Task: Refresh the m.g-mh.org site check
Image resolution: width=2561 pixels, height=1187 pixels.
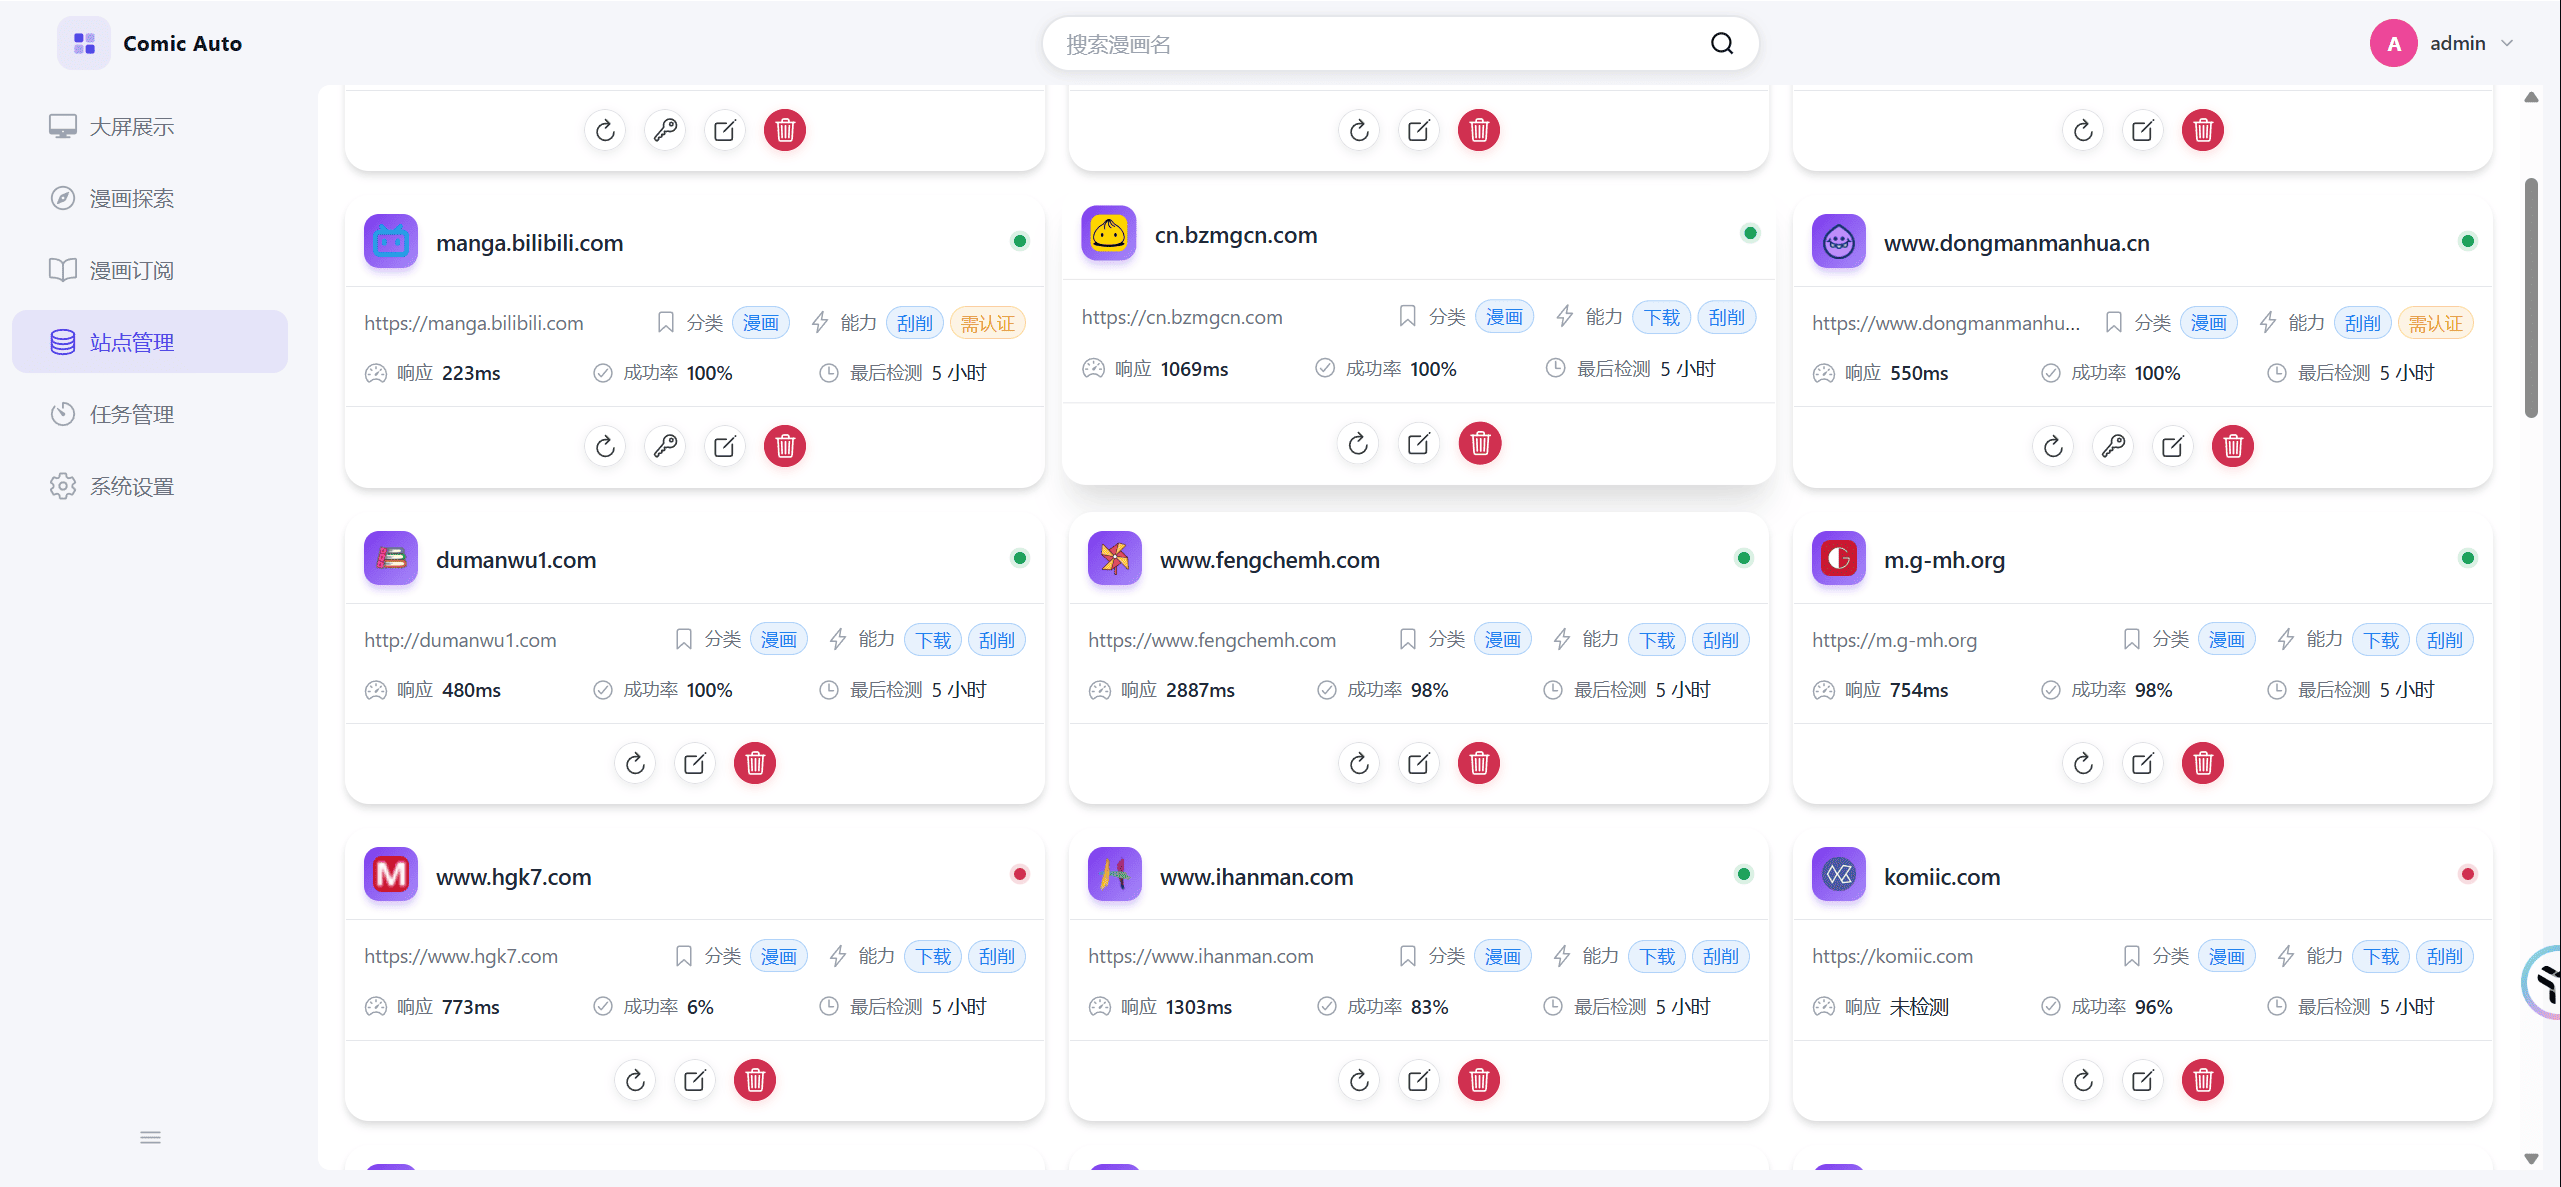Action: (2083, 763)
